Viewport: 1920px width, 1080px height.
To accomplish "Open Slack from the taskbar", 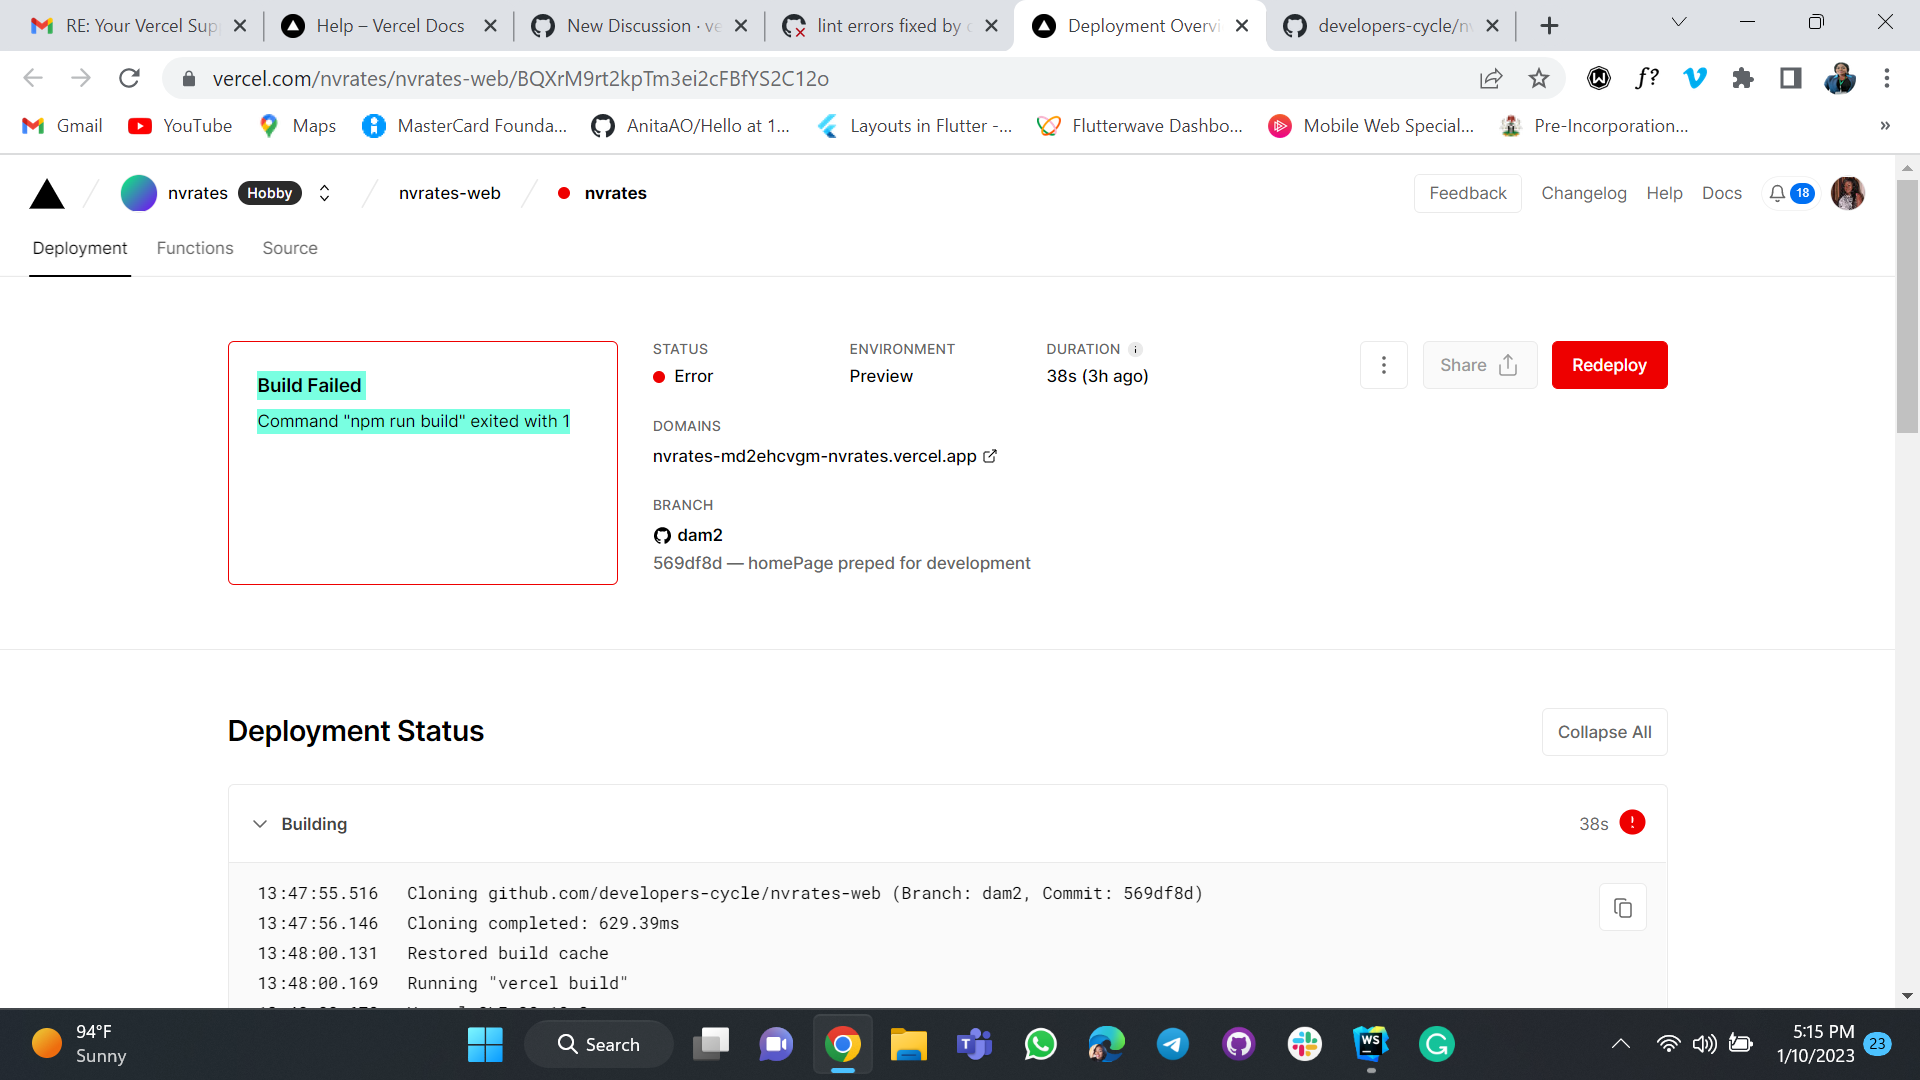I will point(1304,1045).
